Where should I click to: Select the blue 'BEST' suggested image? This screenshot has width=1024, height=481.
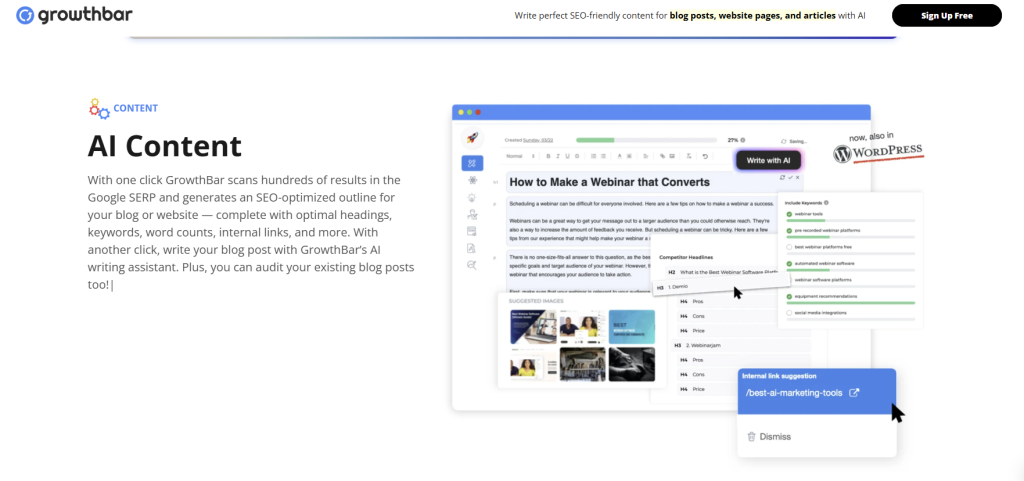632,326
